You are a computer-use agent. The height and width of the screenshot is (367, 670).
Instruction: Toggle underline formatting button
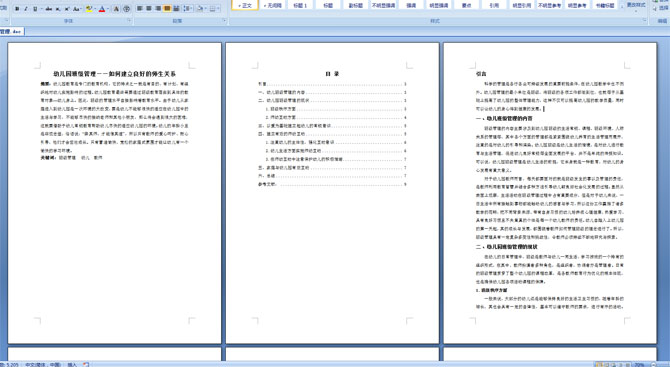coord(35,9)
